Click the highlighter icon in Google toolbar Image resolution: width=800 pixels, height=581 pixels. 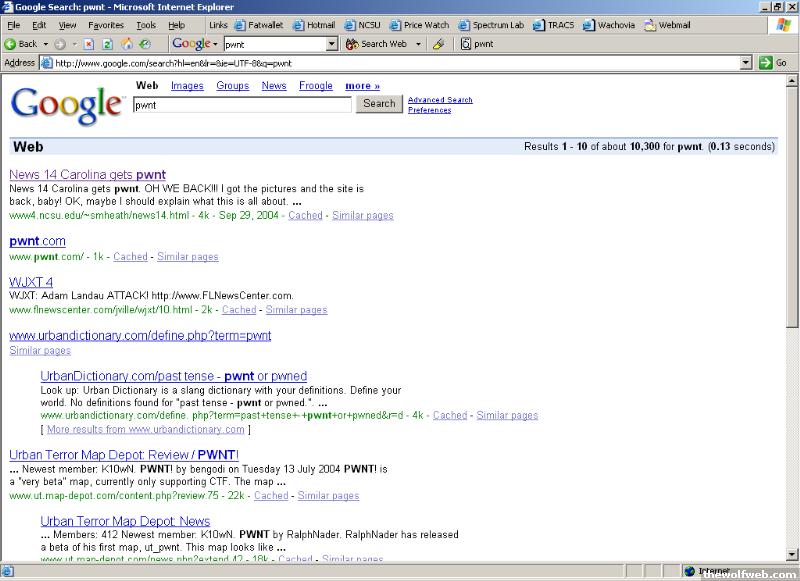coord(438,44)
